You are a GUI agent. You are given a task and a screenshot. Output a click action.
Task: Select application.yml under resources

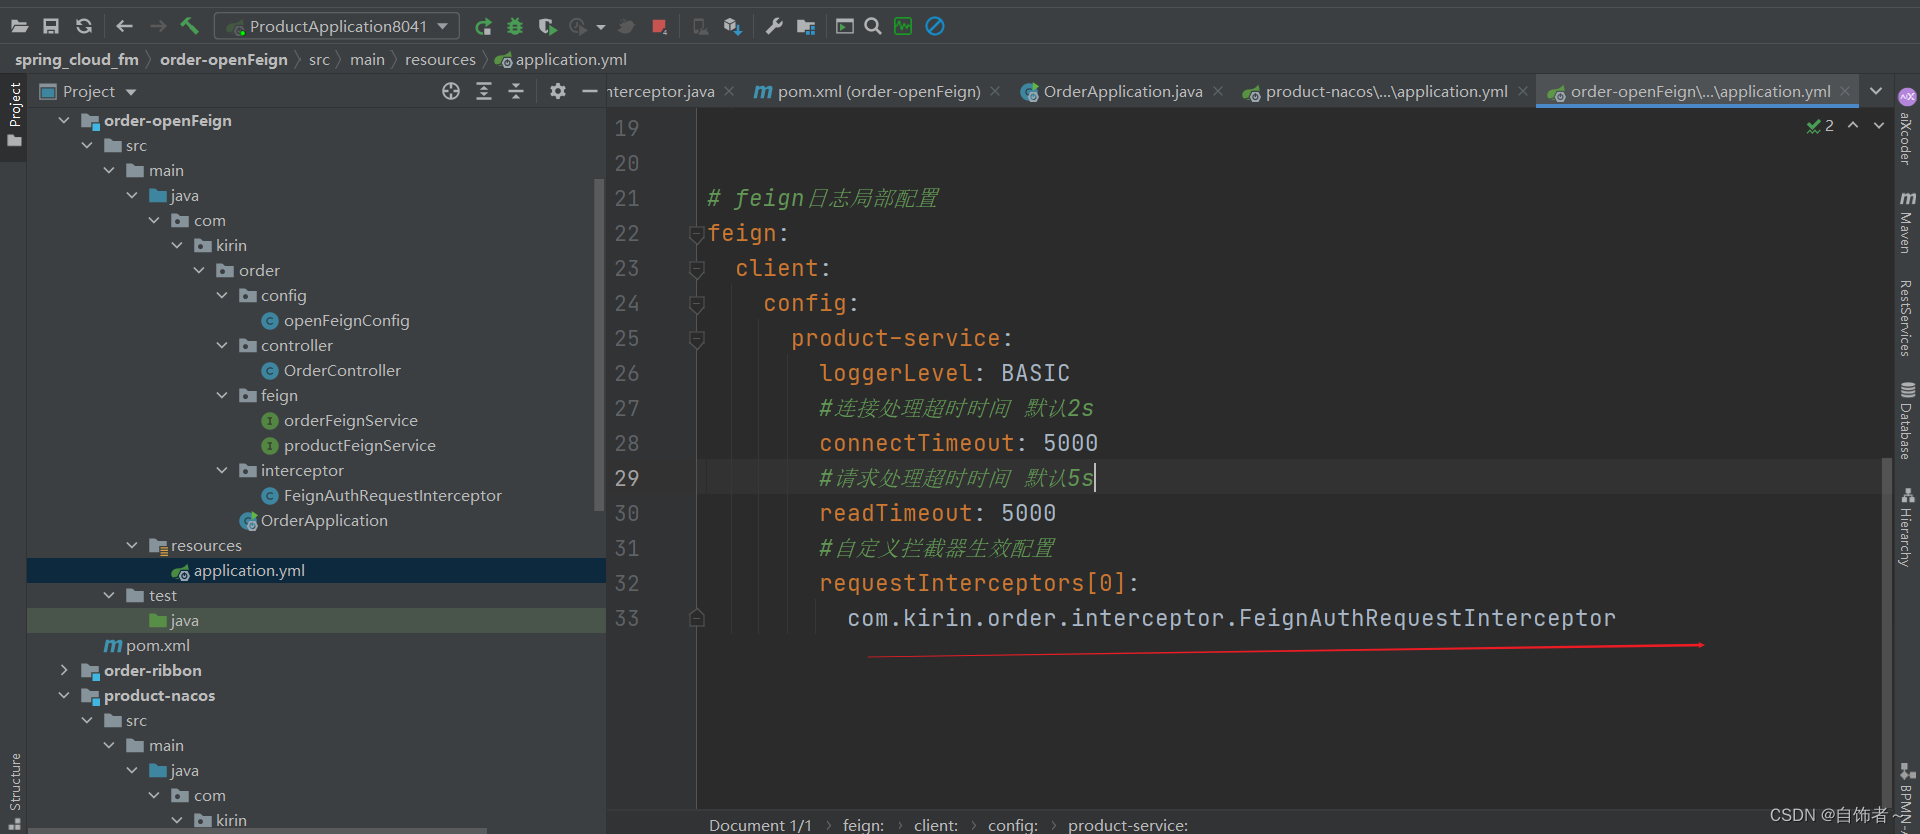click(249, 570)
